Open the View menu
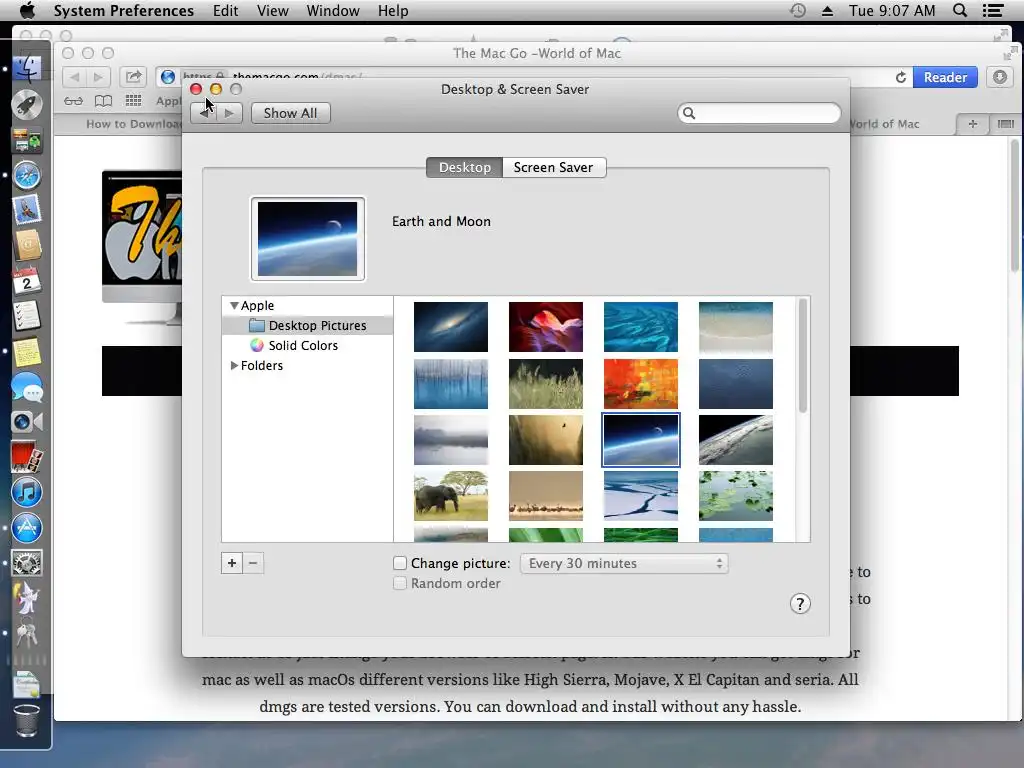The width and height of the screenshot is (1024, 768). [272, 10]
